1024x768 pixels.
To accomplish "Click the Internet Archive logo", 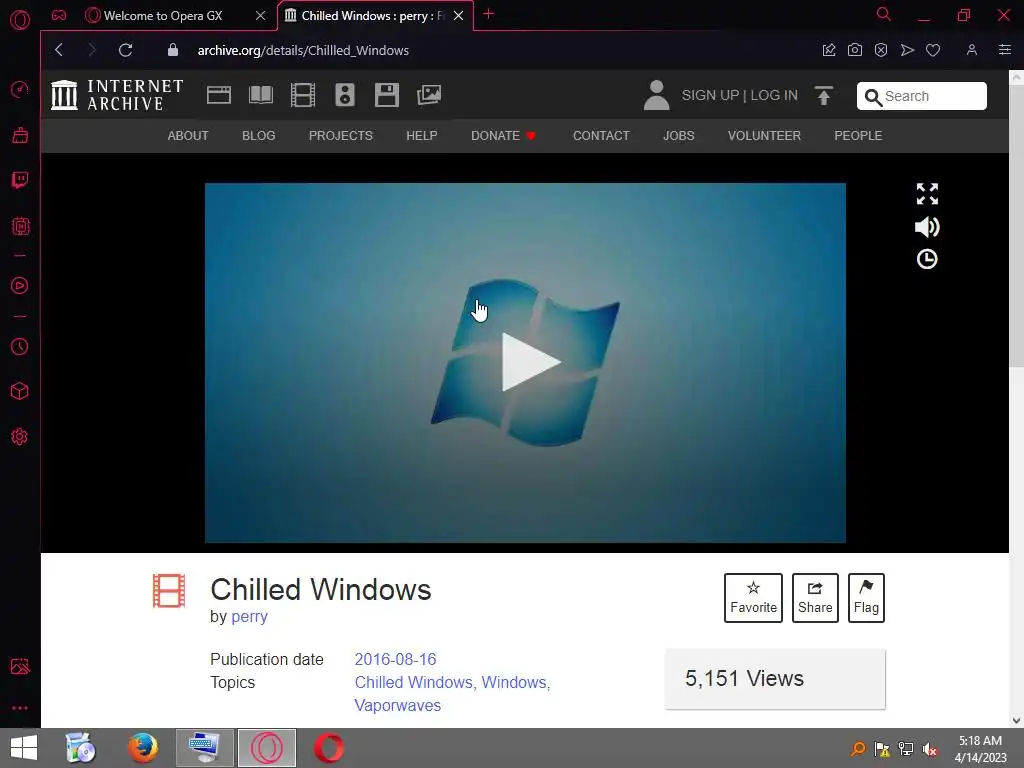I will point(117,95).
